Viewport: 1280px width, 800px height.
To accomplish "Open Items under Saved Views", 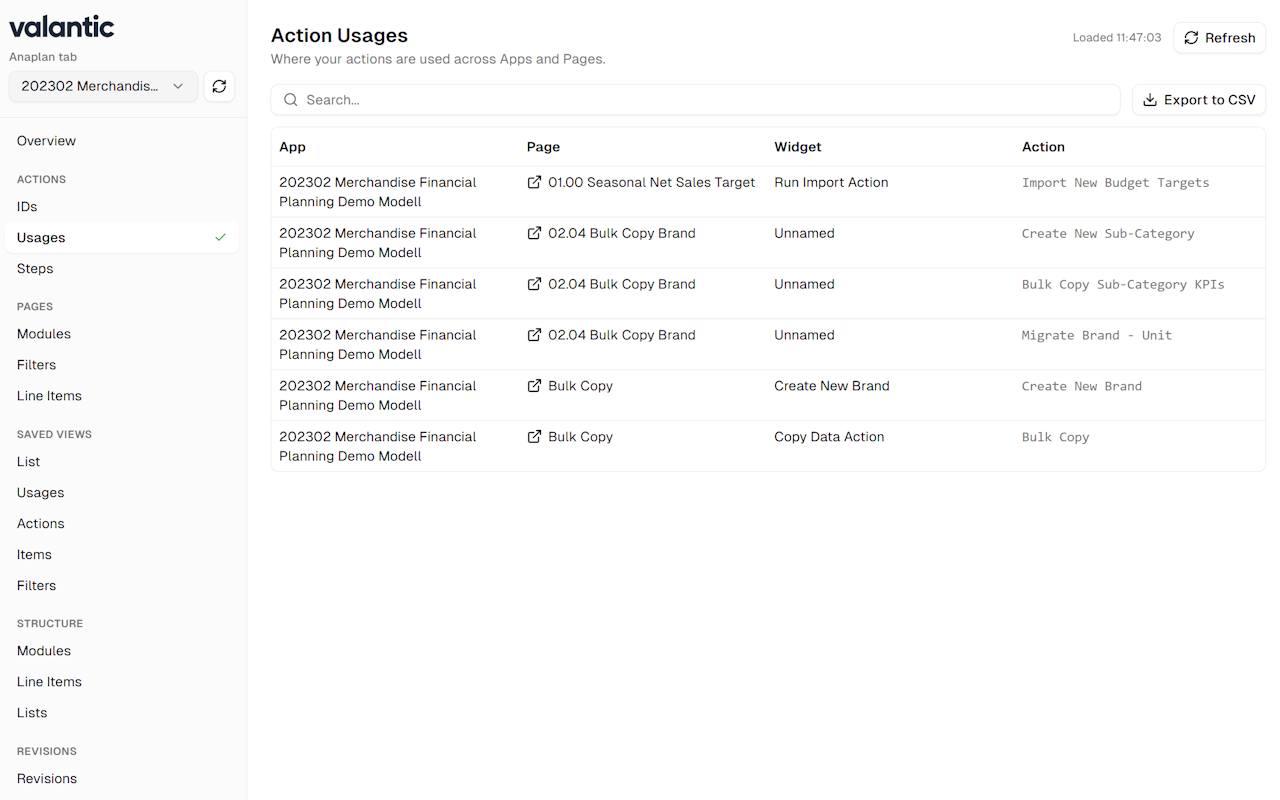I will [122, 555].
